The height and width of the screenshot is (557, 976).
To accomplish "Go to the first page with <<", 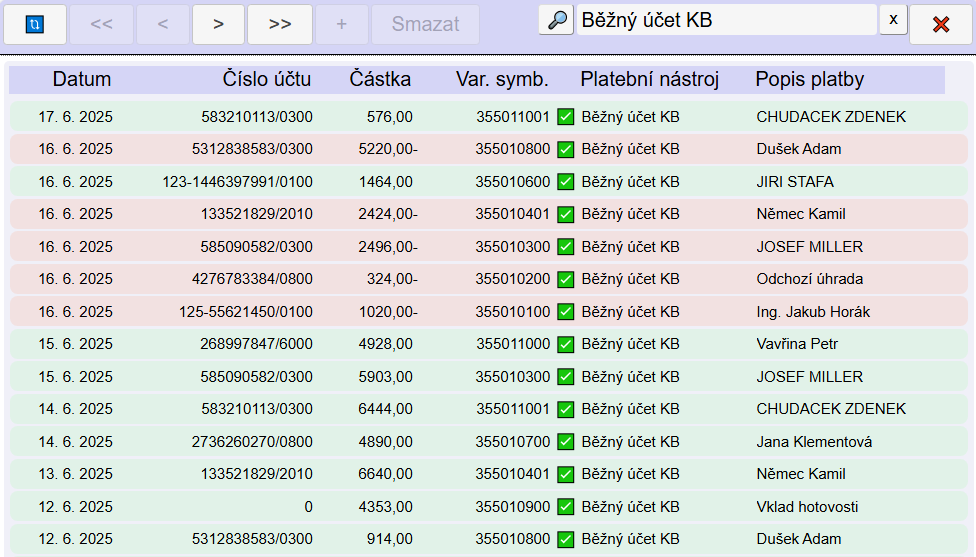I will (x=101, y=24).
